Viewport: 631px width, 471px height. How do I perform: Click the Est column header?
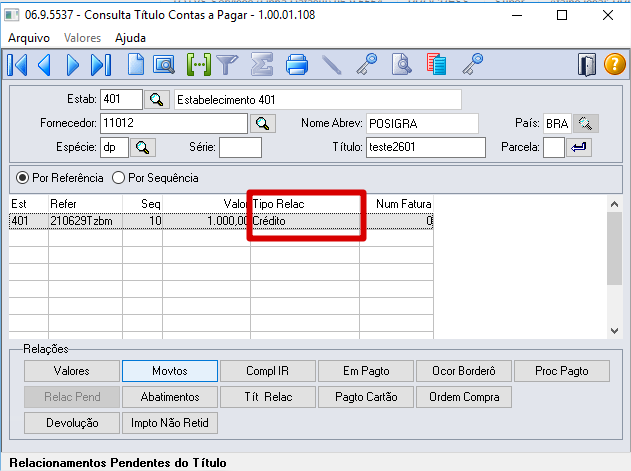(29, 204)
